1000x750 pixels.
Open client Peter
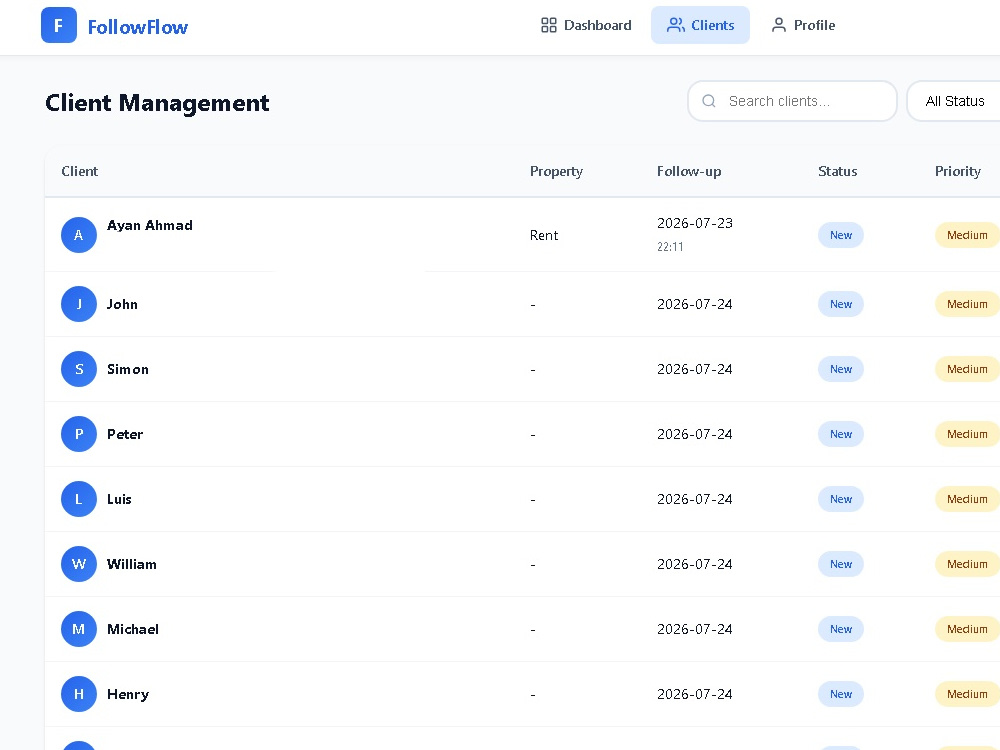point(125,434)
